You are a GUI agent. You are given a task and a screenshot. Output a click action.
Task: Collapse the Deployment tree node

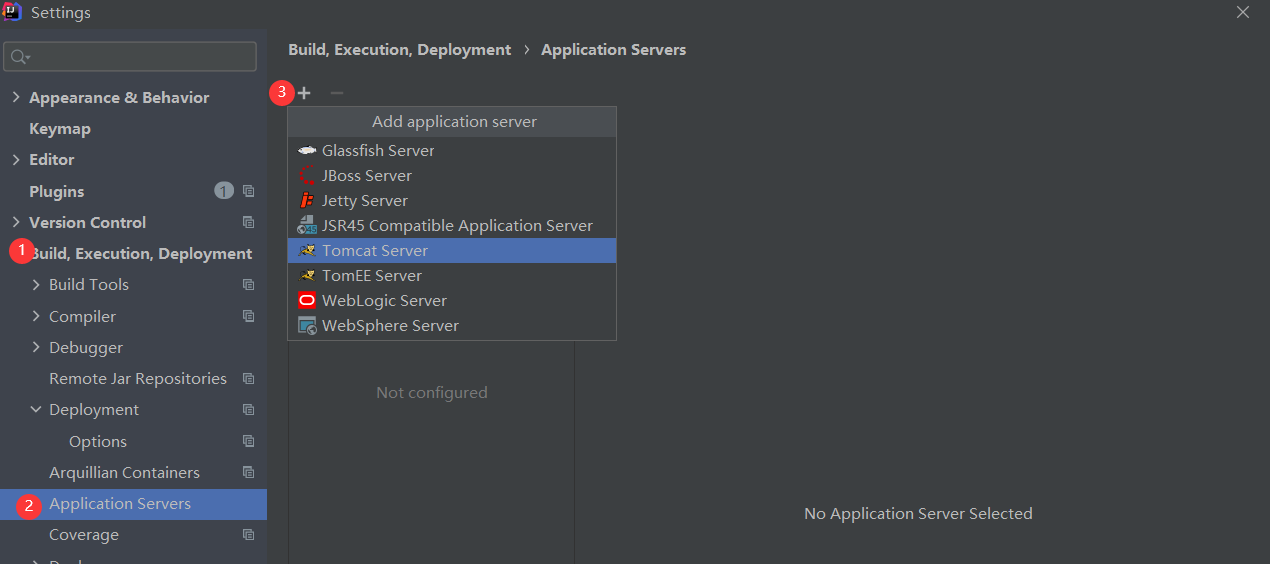(36, 410)
